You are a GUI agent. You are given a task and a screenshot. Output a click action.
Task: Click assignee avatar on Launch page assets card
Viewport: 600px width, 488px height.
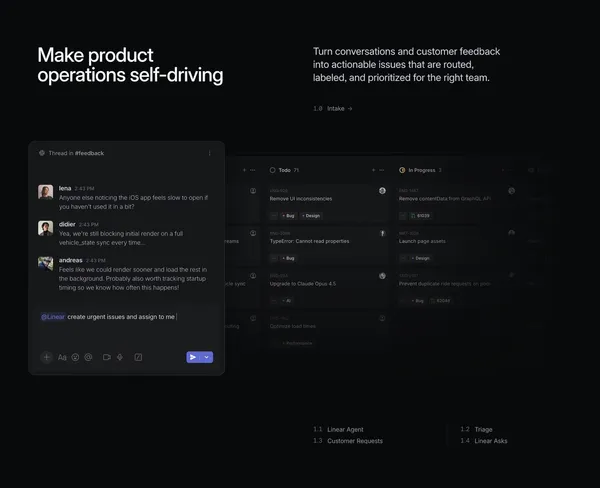click(512, 233)
